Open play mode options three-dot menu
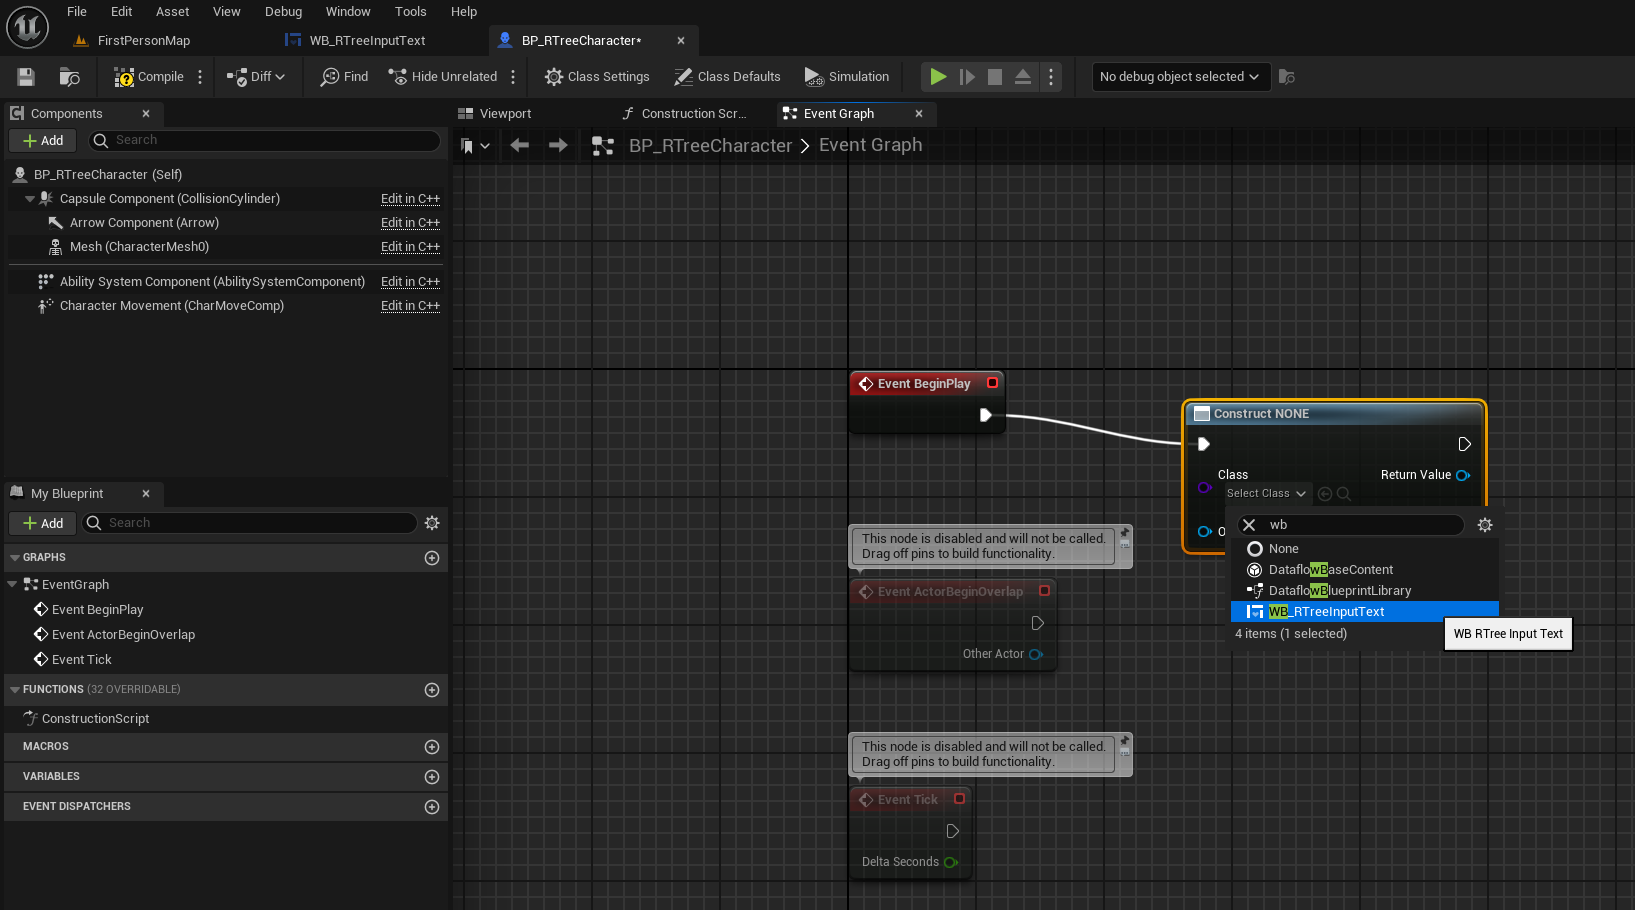The height and width of the screenshot is (910, 1635). pyautogui.click(x=1051, y=77)
